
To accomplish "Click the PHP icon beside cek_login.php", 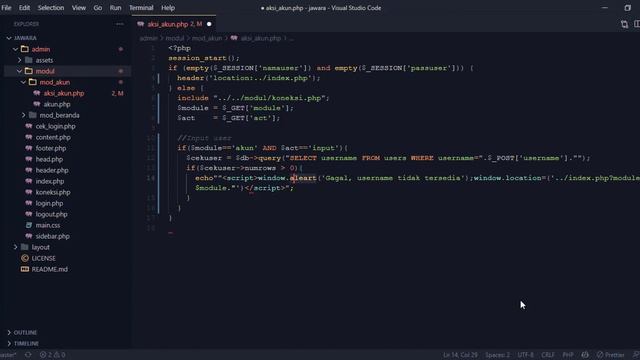I will (x=29, y=126).
